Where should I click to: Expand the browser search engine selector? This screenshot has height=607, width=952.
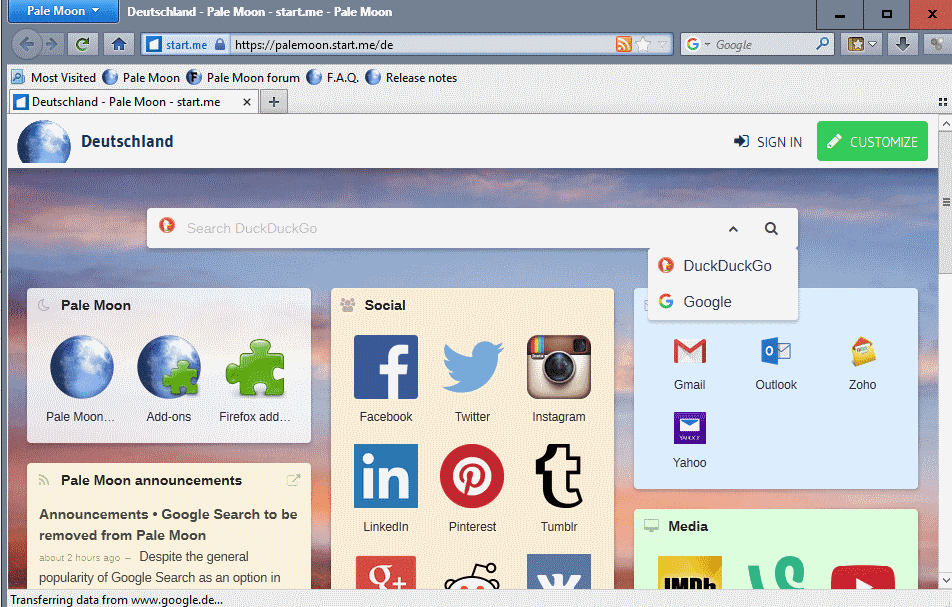pyautogui.click(x=698, y=45)
